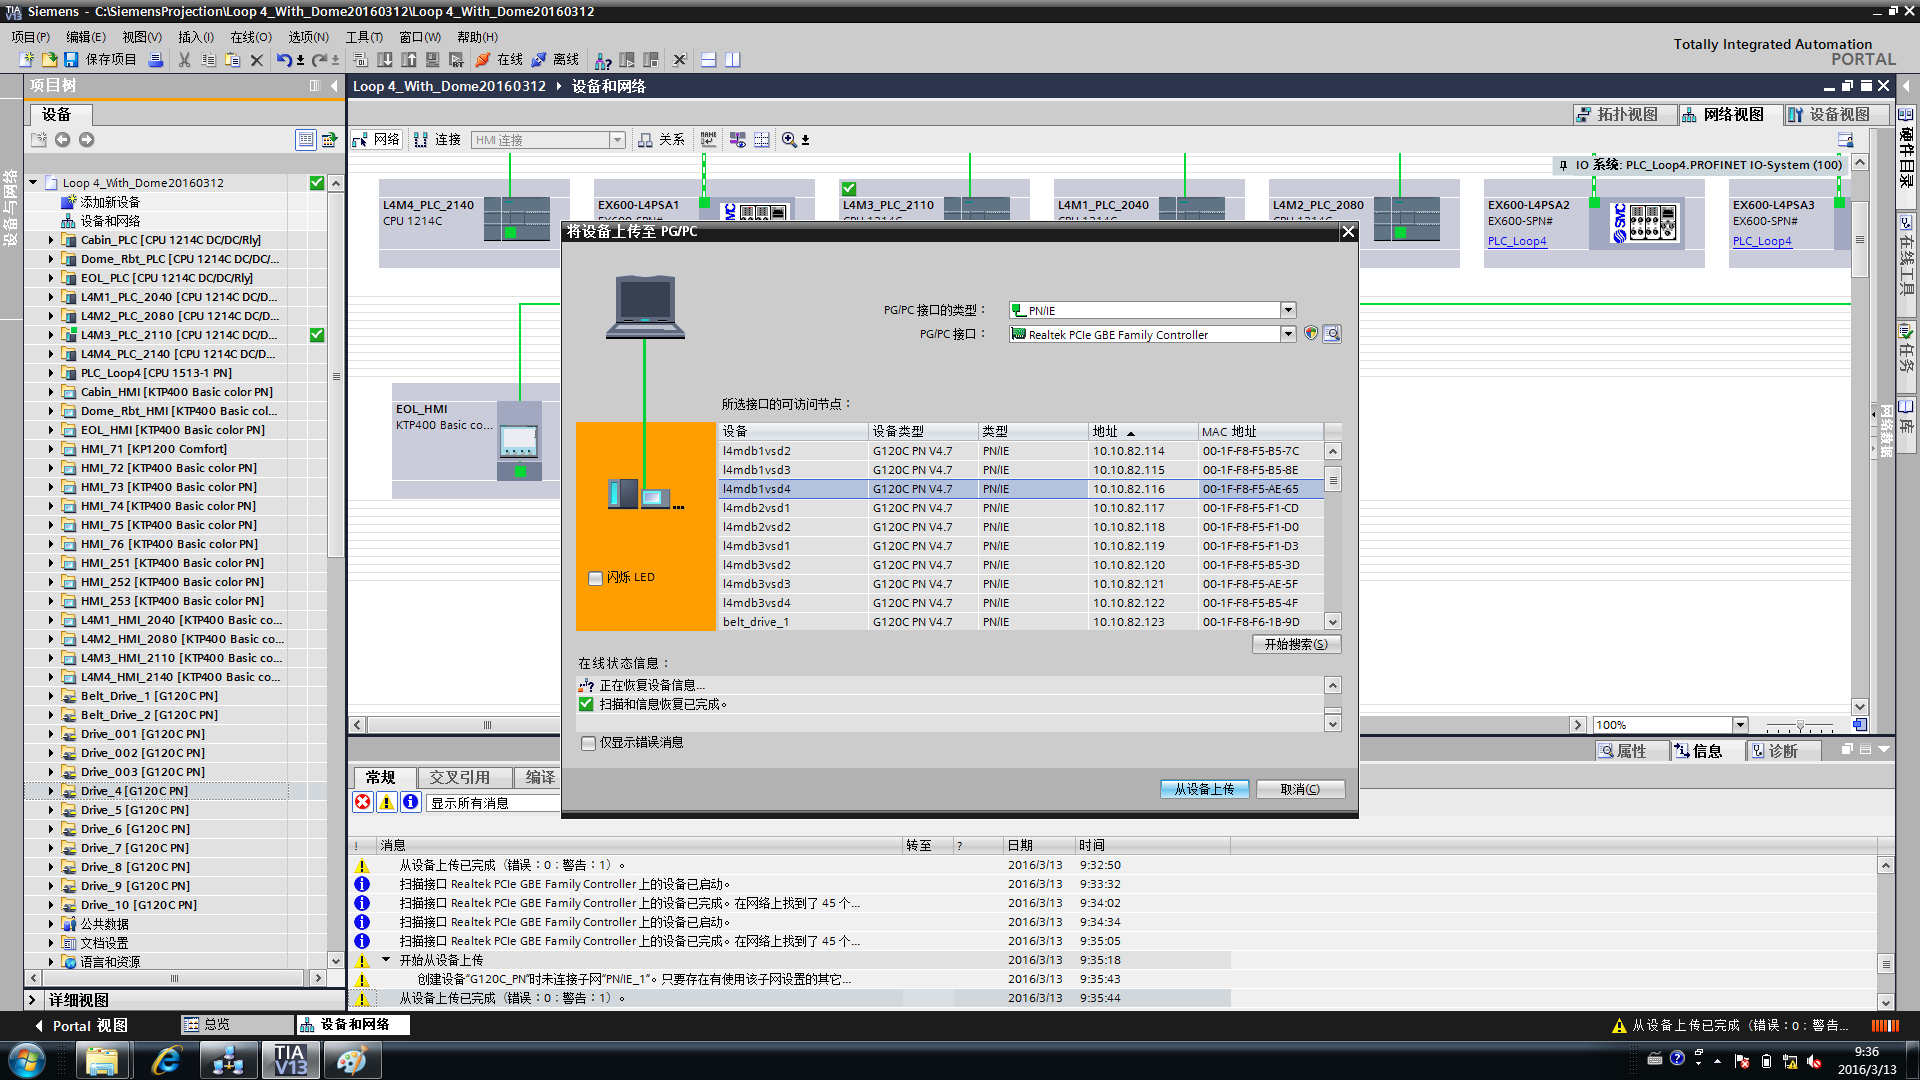
Task: Open the Online menu in the menu bar
Action: pos(250,37)
